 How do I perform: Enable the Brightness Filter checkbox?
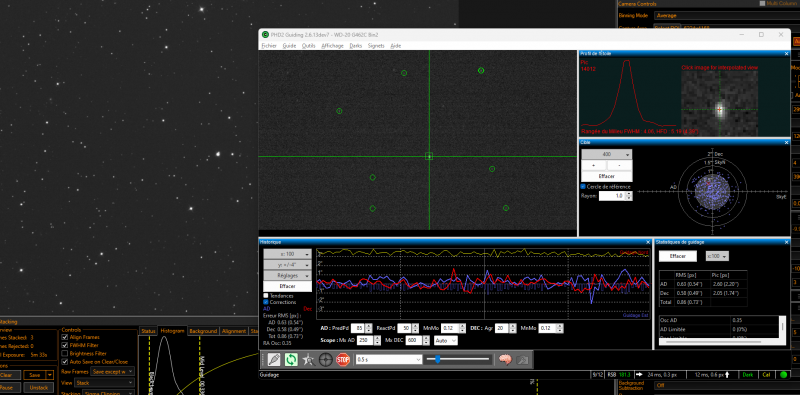(x=65, y=353)
